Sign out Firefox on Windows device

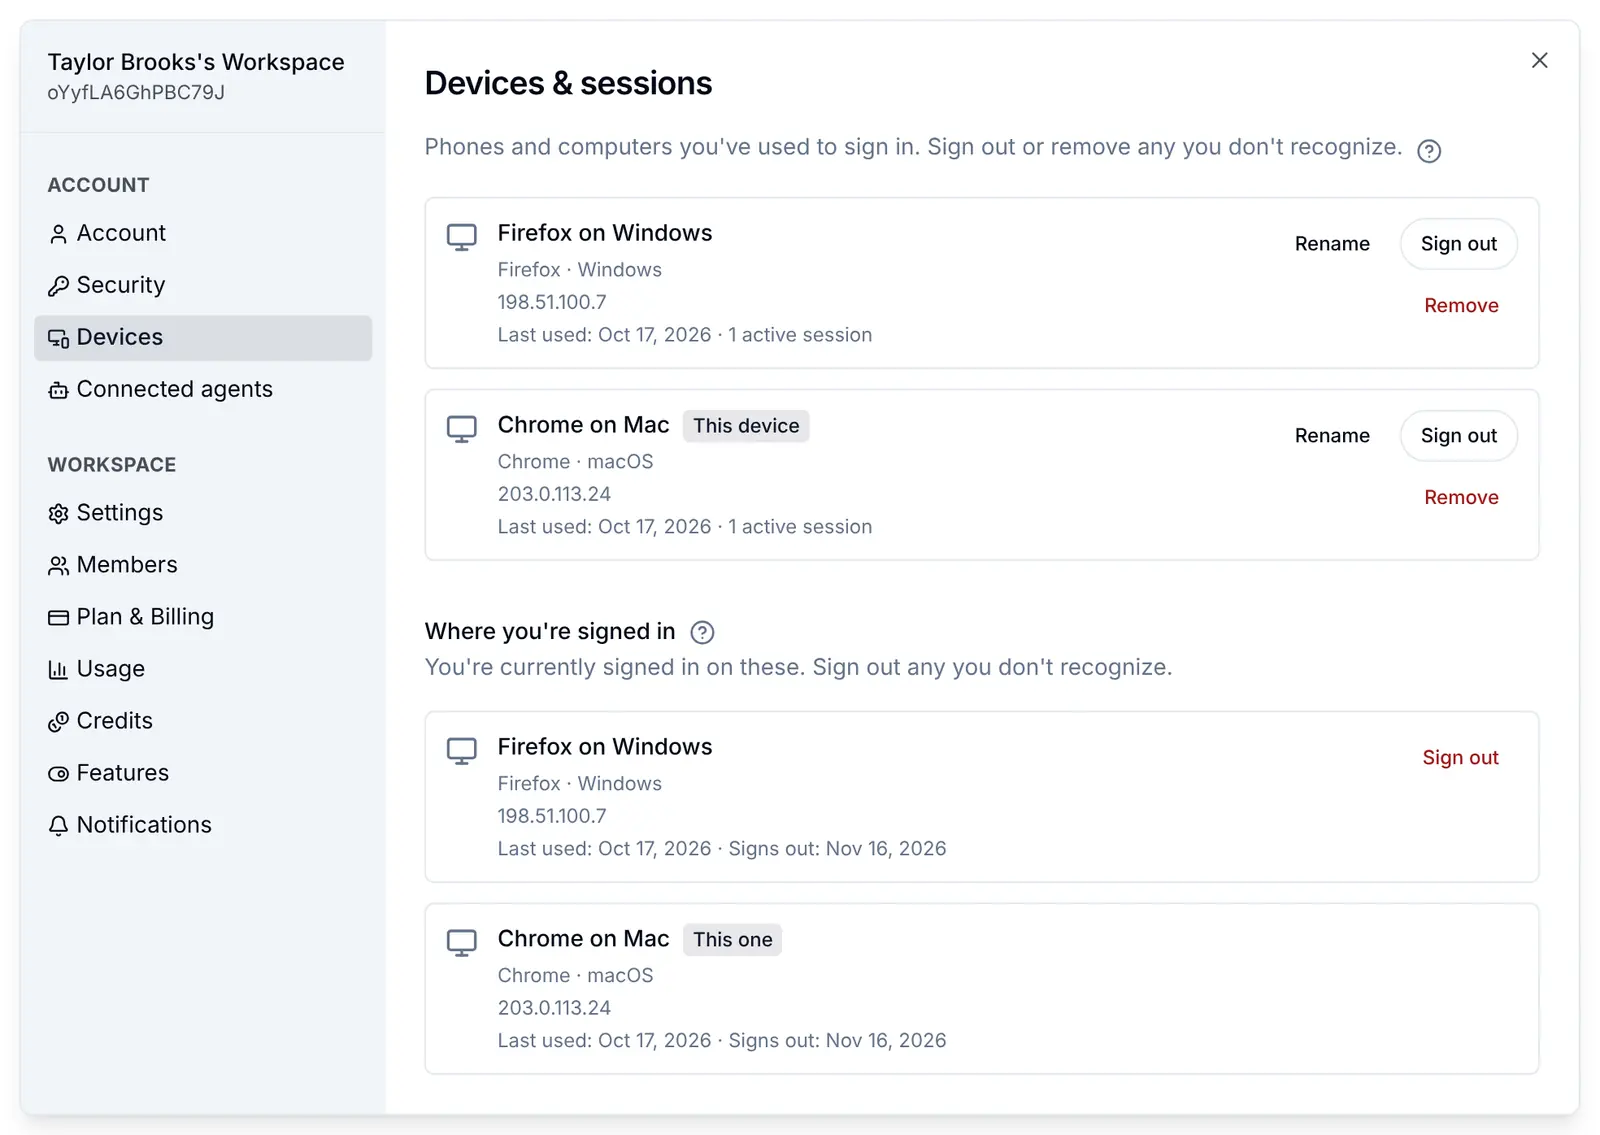pos(1459,244)
